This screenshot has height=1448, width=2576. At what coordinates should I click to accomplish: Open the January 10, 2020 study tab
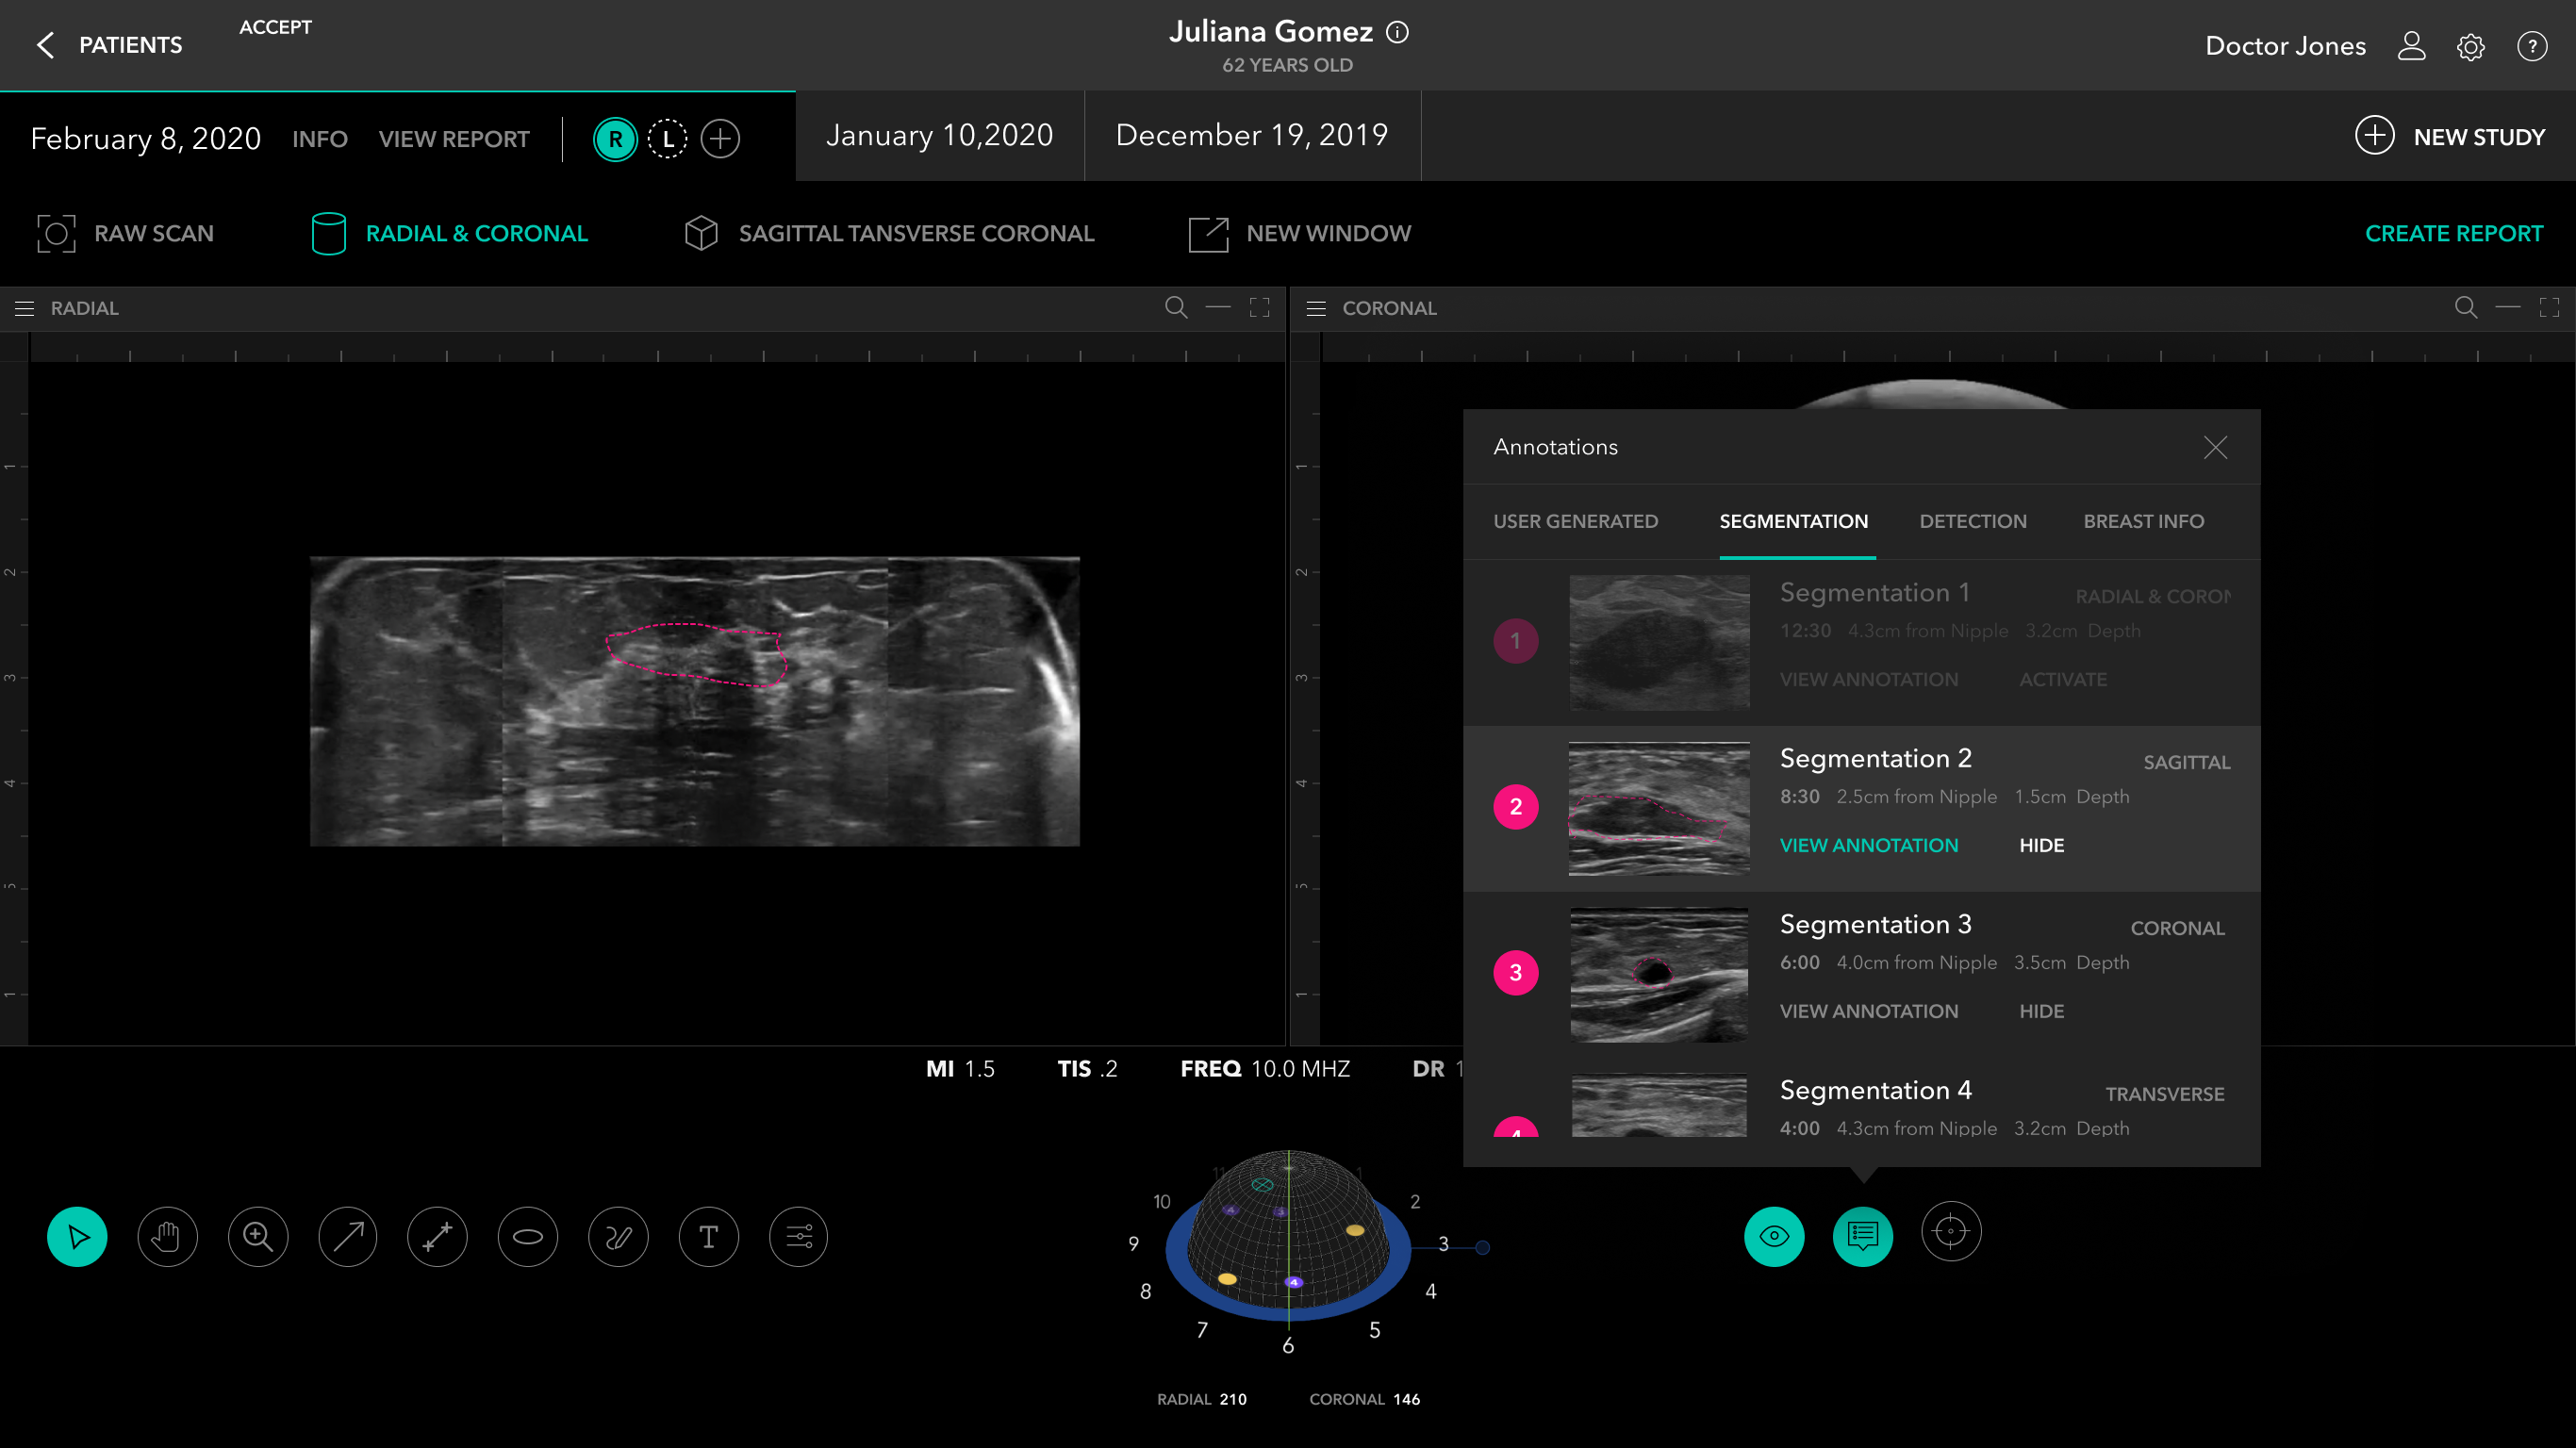[x=939, y=135]
